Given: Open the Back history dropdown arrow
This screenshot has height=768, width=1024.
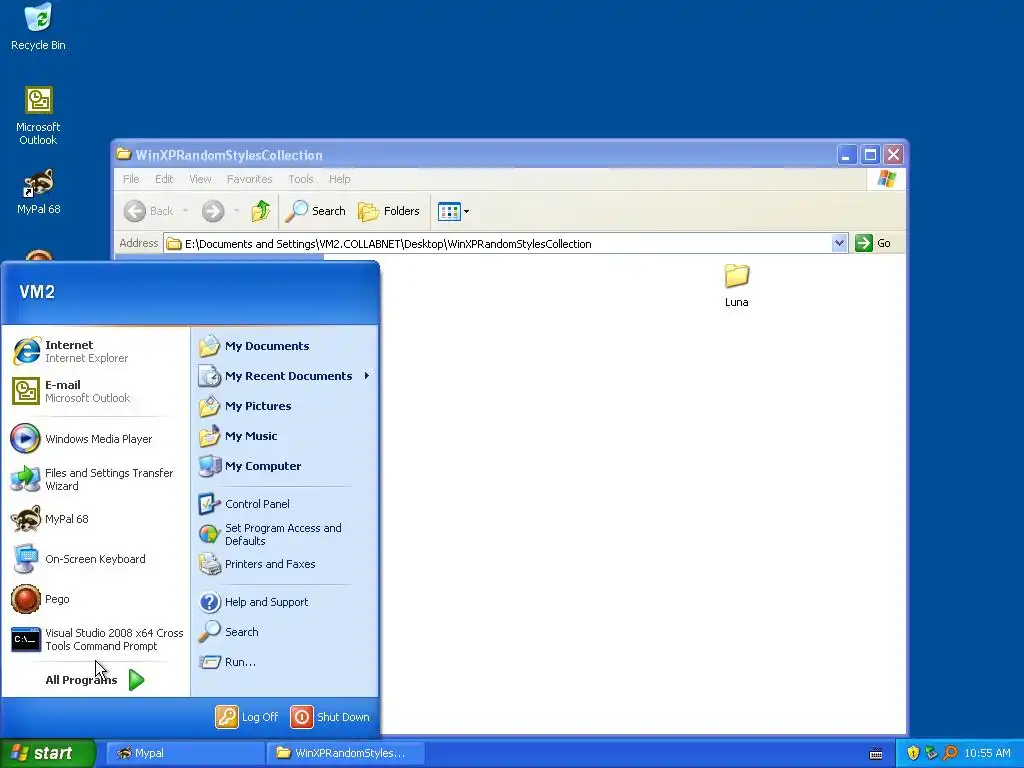Looking at the screenshot, I should 185,211.
